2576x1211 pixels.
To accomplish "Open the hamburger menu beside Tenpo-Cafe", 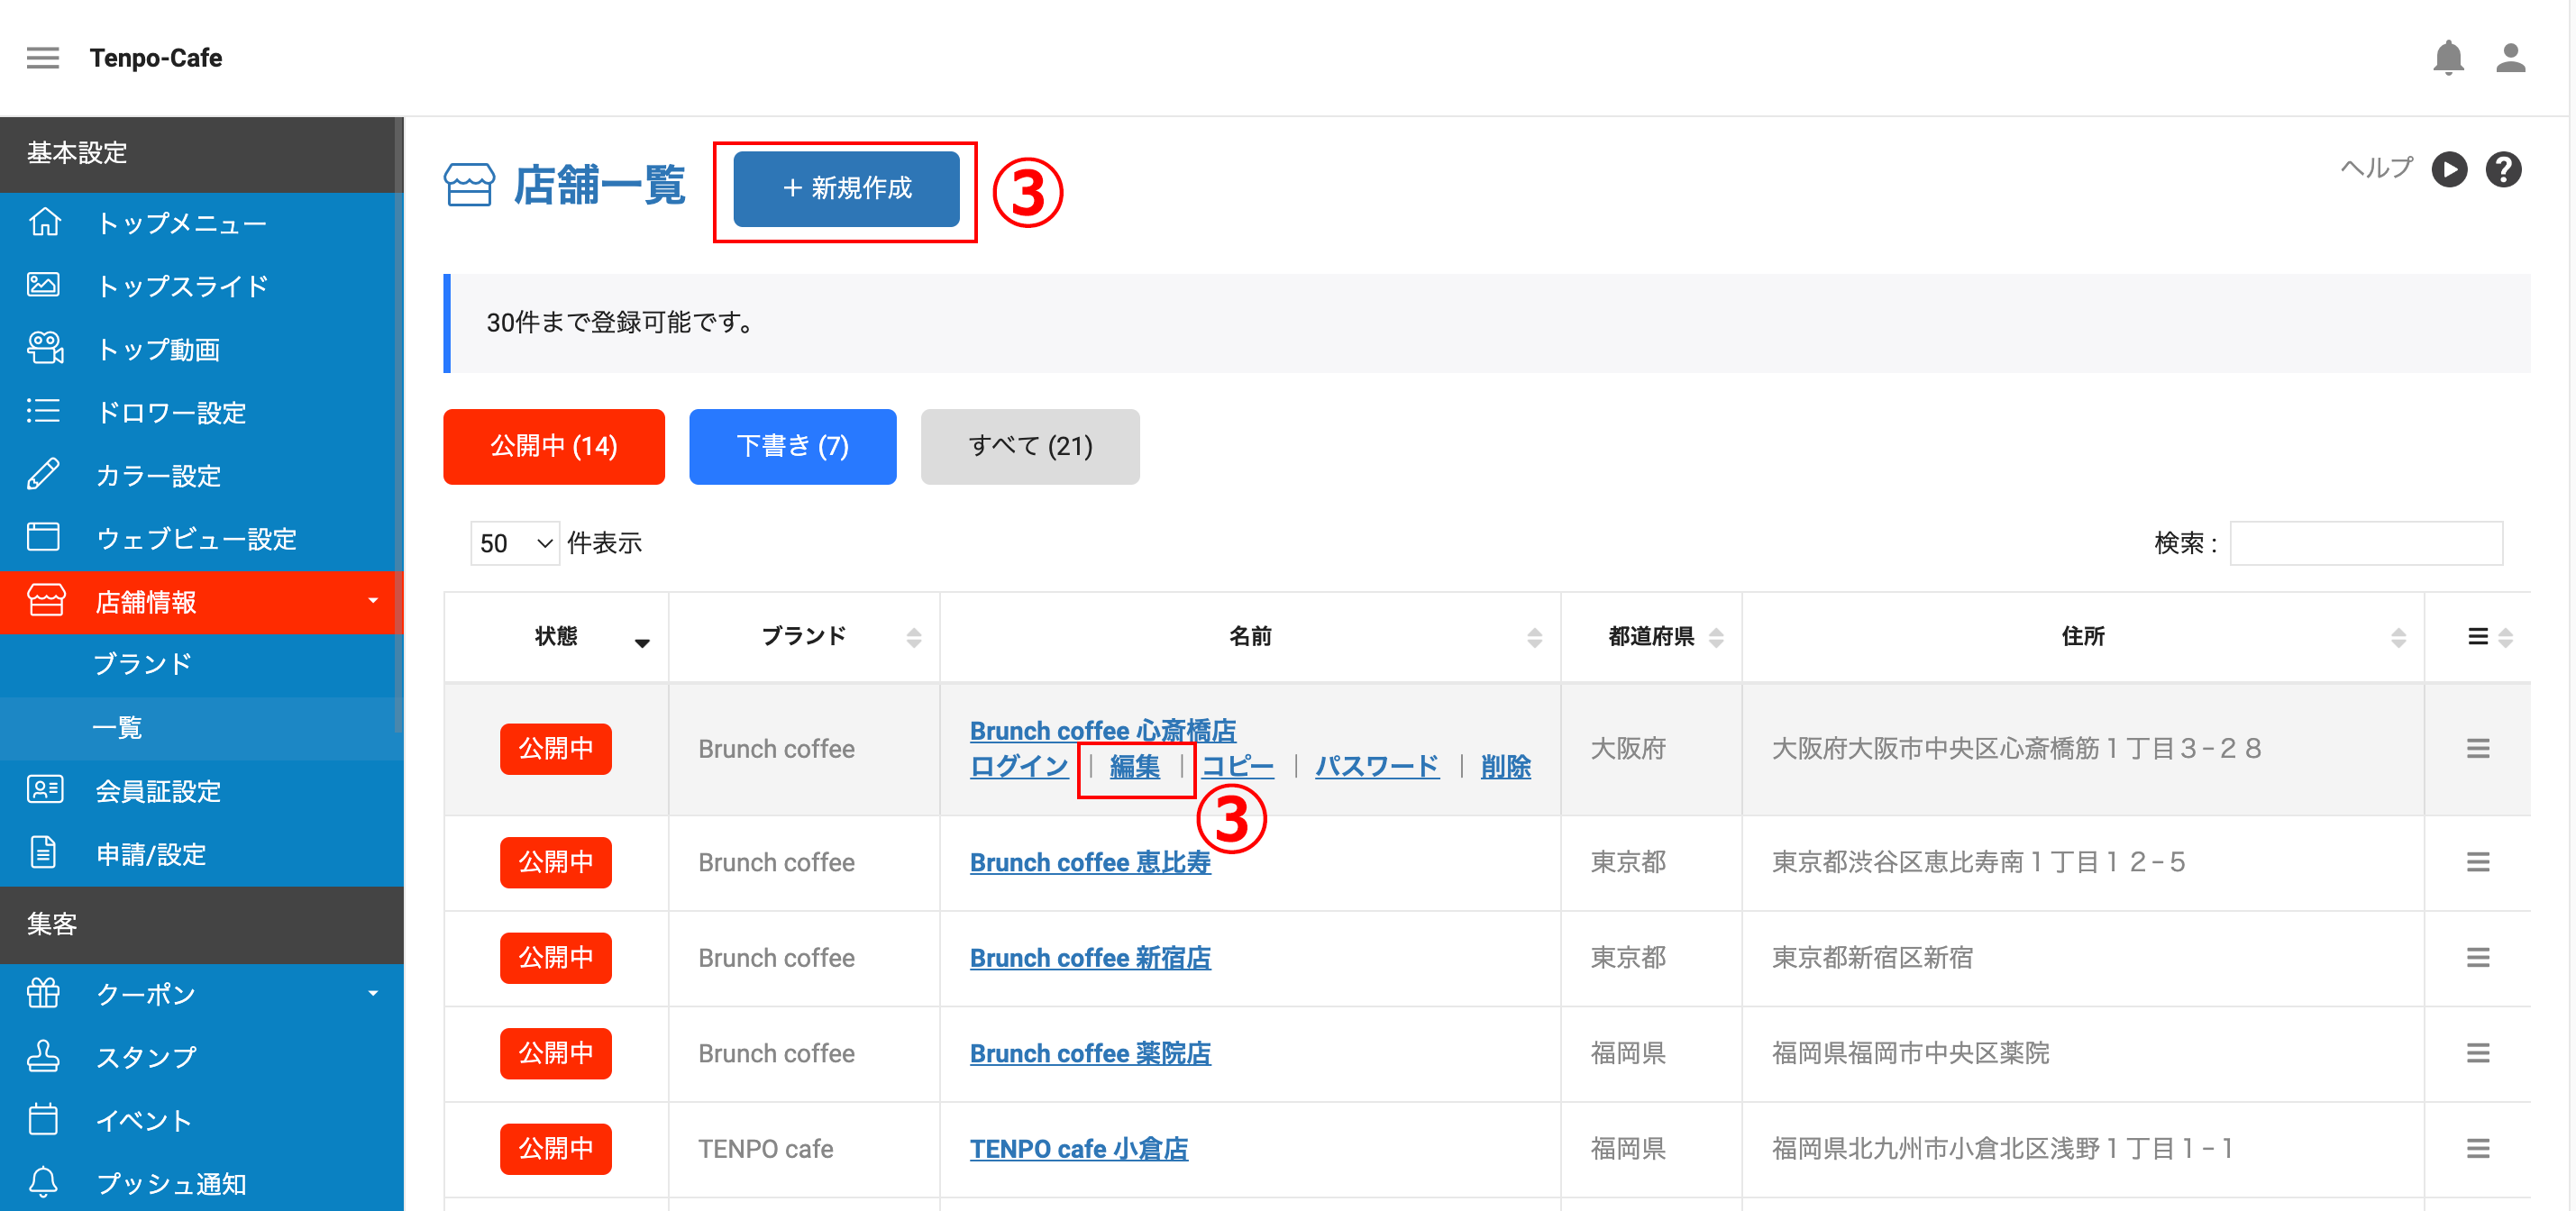I will (x=43, y=58).
